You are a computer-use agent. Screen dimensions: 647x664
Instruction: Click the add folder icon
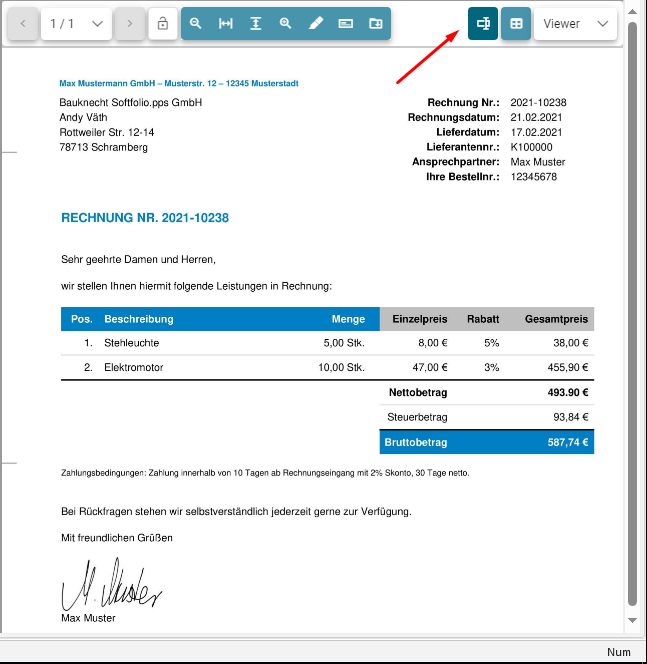376,23
